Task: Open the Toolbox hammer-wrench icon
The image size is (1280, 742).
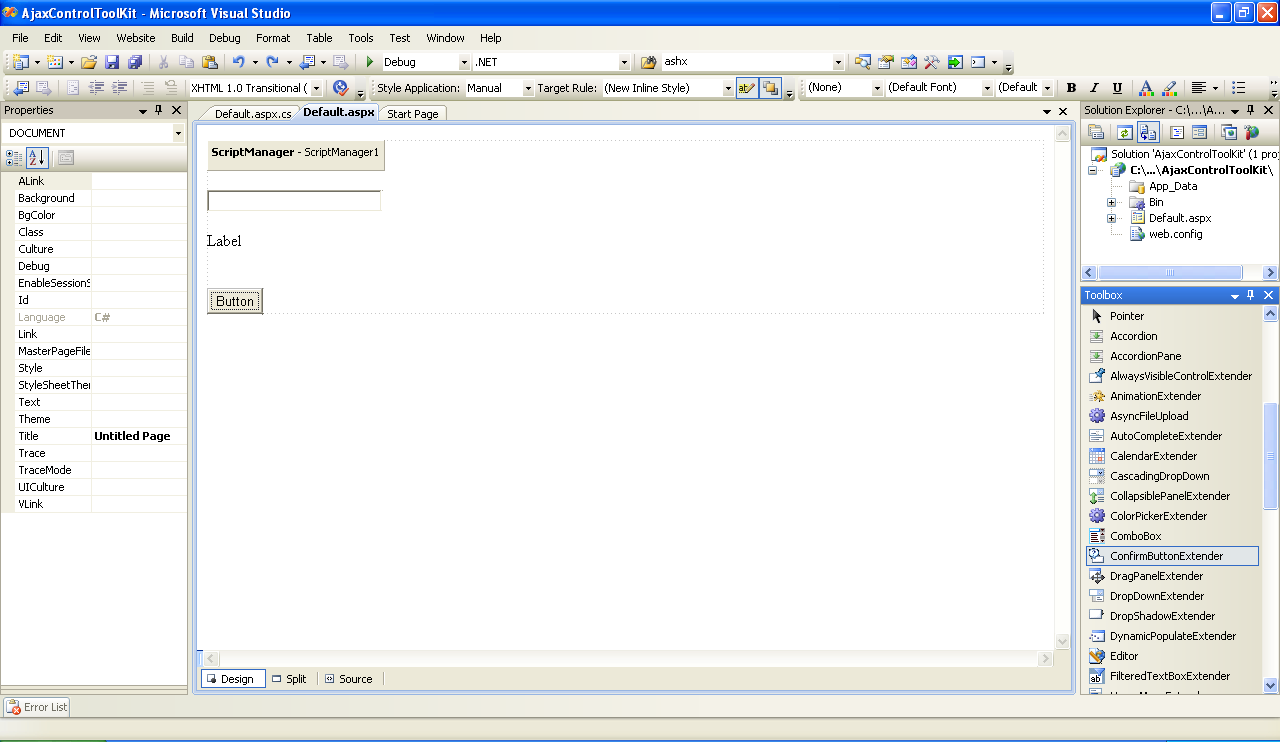Action: (x=931, y=62)
